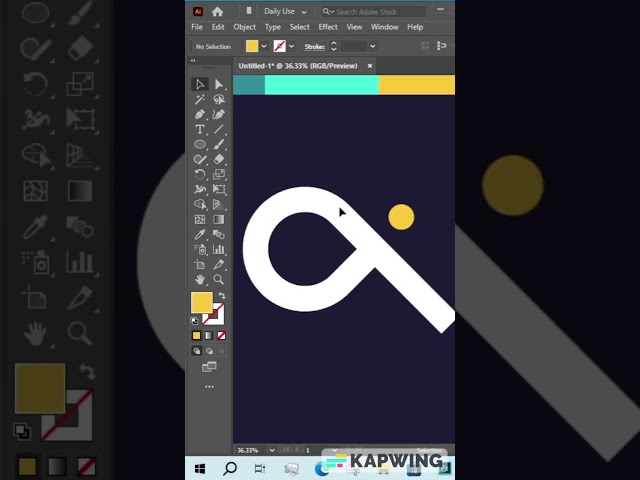Select the Shaper tool
Viewport: 640px width, 480px height.
pyautogui.click(x=200, y=160)
